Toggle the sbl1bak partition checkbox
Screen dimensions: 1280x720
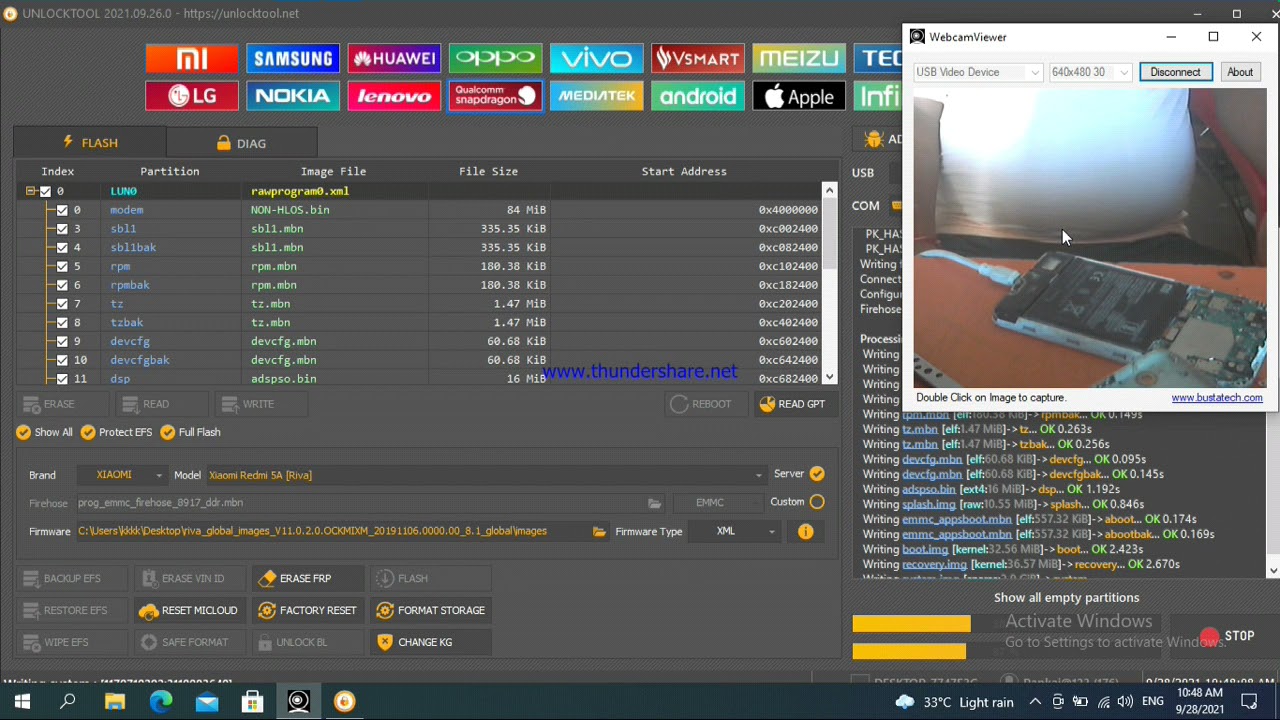pyautogui.click(x=62, y=247)
